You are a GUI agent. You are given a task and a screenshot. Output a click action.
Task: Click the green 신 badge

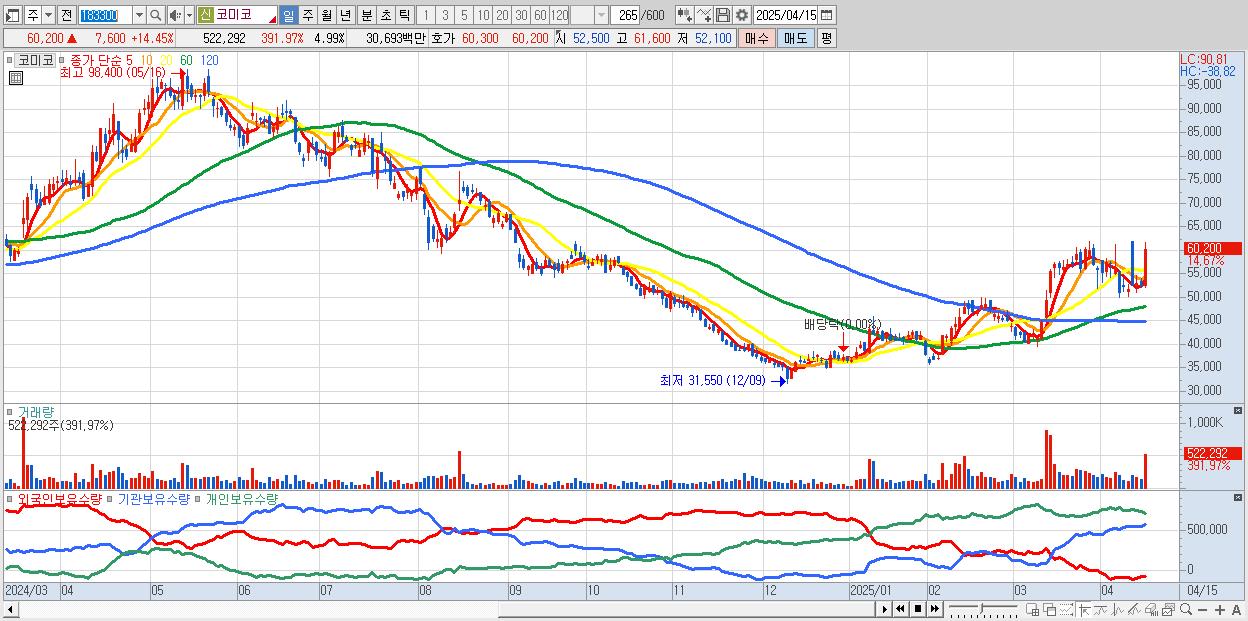pyautogui.click(x=205, y=15)
